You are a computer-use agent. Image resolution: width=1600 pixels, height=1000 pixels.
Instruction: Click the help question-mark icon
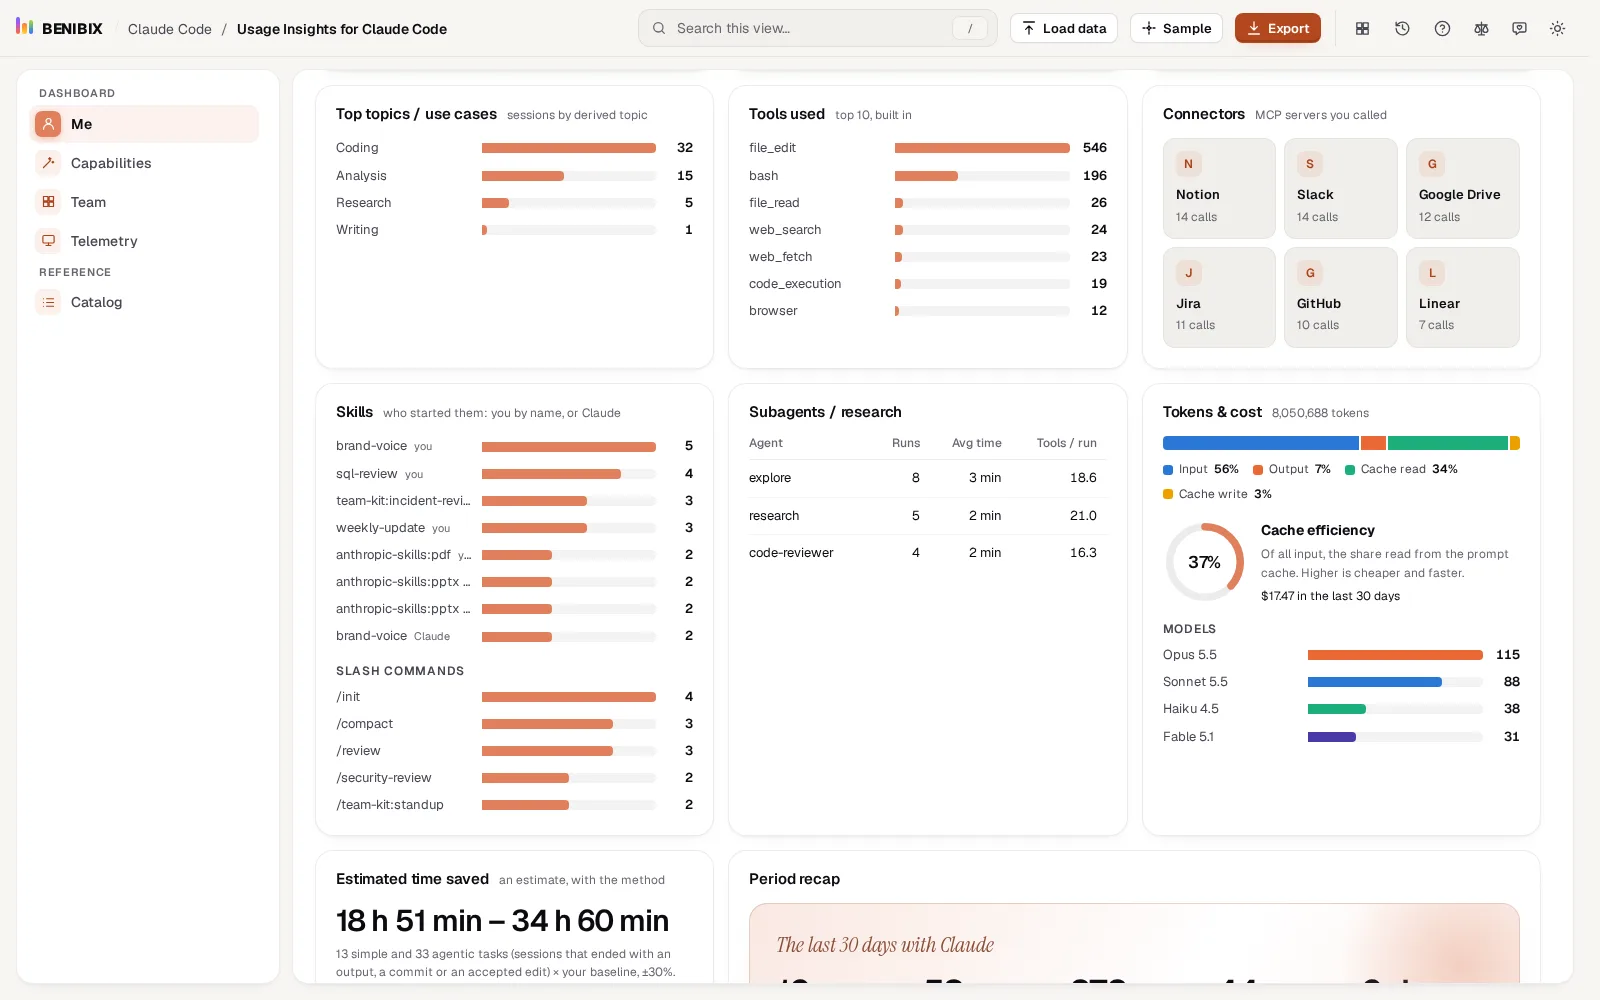pyautogui.click(x=1442, y=28)
